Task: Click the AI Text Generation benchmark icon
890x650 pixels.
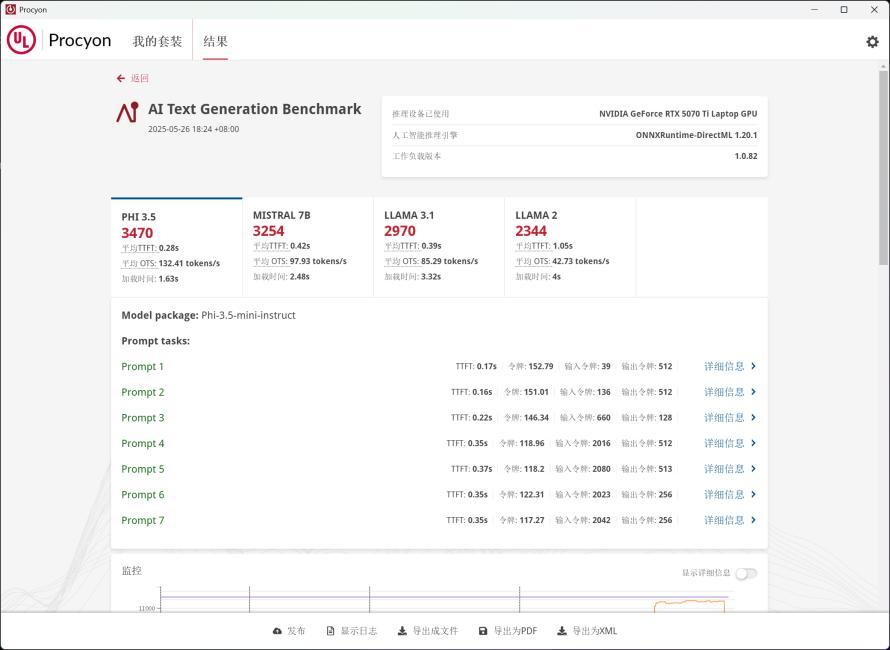Action: point(127,112)
